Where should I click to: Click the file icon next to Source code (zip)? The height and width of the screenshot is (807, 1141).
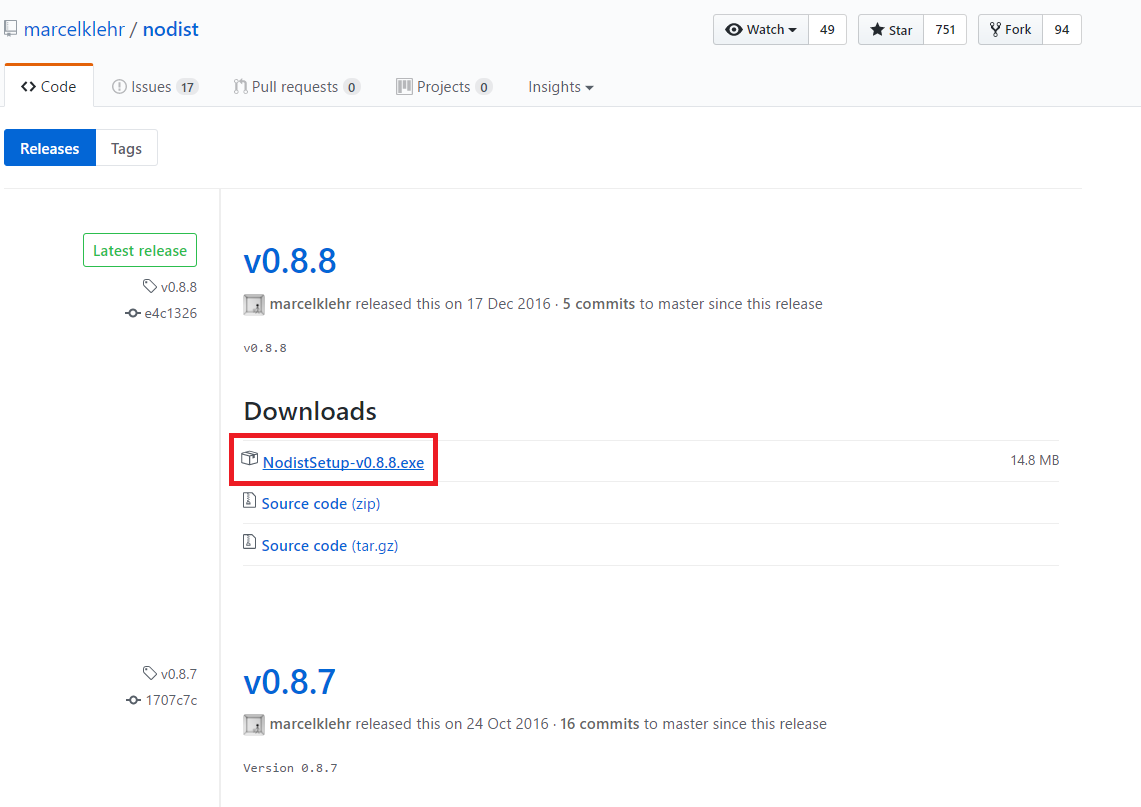click(249, 499)
